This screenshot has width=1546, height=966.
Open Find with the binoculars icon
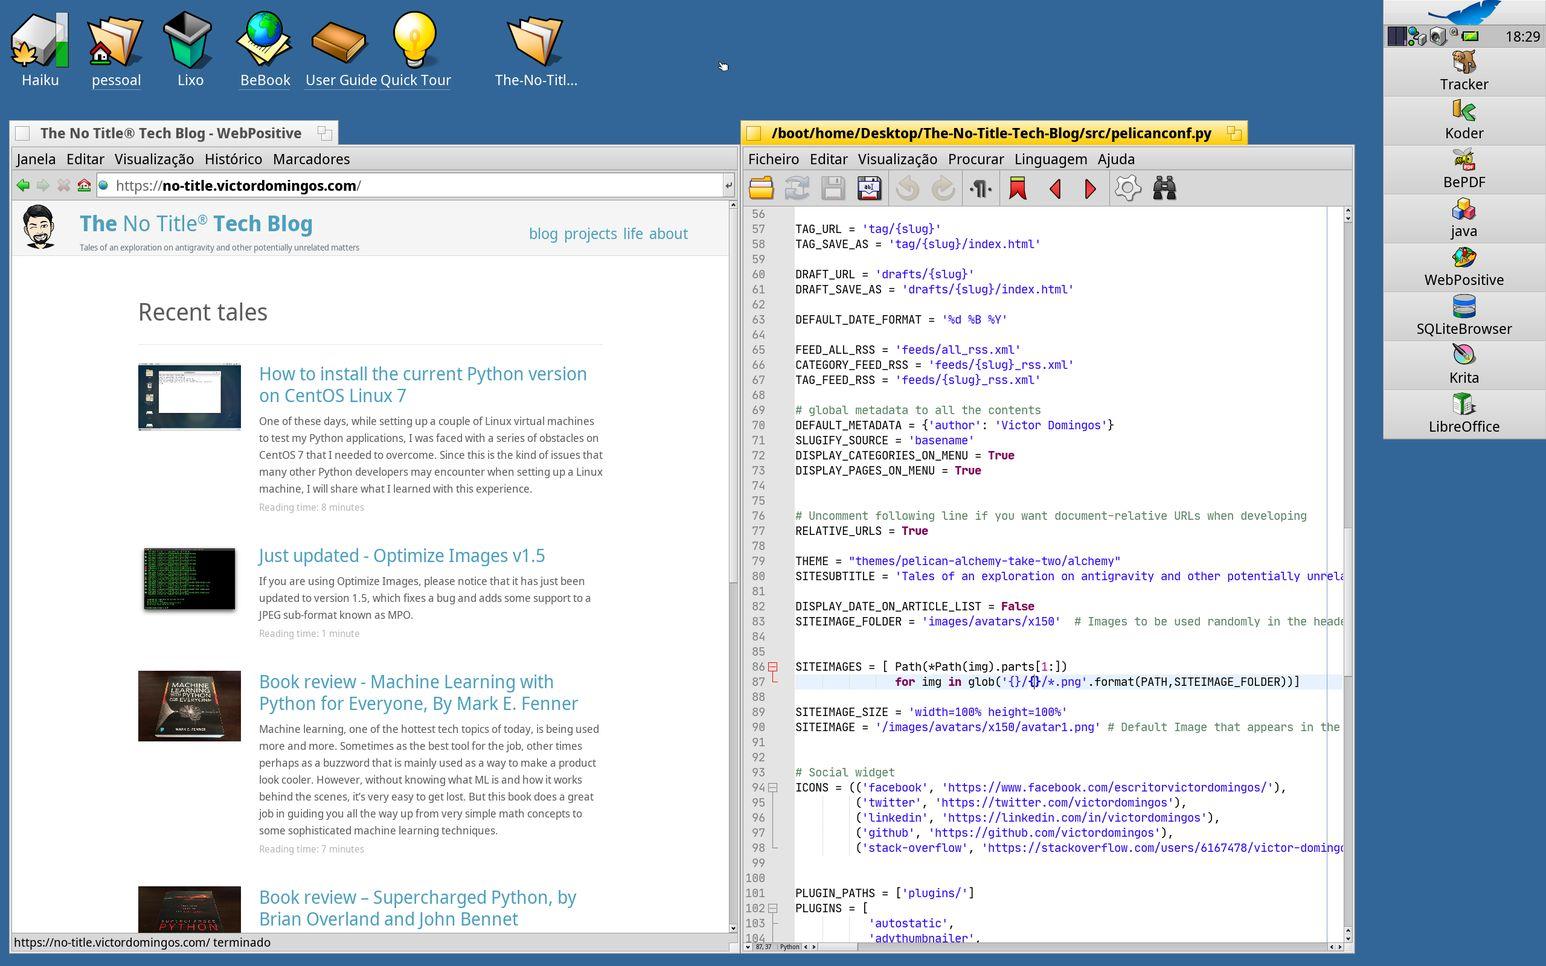point(1164,188)
